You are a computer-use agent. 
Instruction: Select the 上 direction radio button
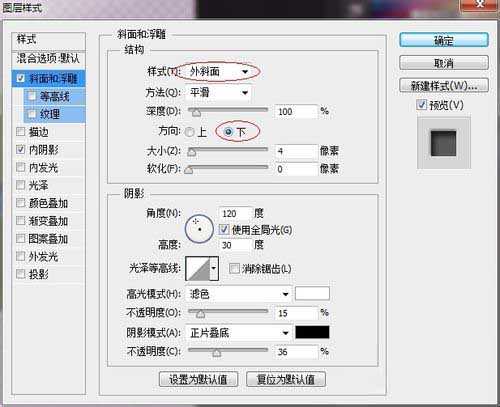[x=189, y=132]
